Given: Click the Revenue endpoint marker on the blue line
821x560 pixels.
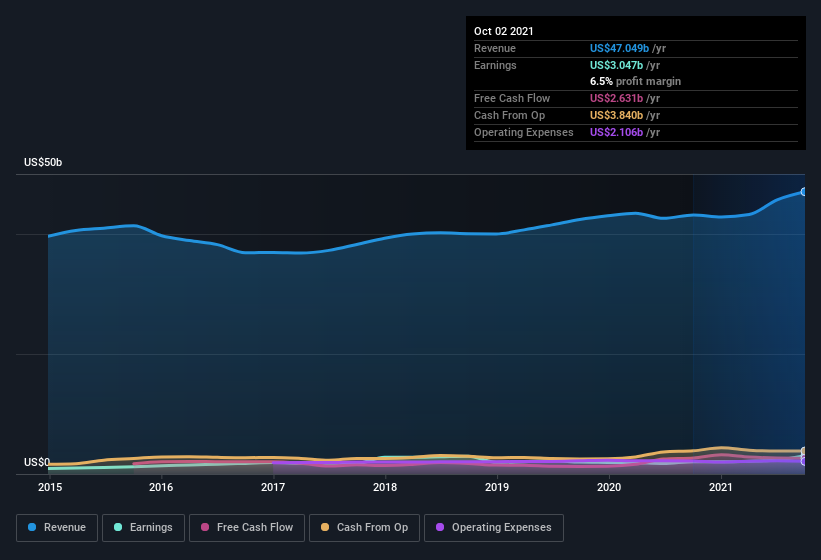Looking at the screenshot, I should [x=804, y=192].
